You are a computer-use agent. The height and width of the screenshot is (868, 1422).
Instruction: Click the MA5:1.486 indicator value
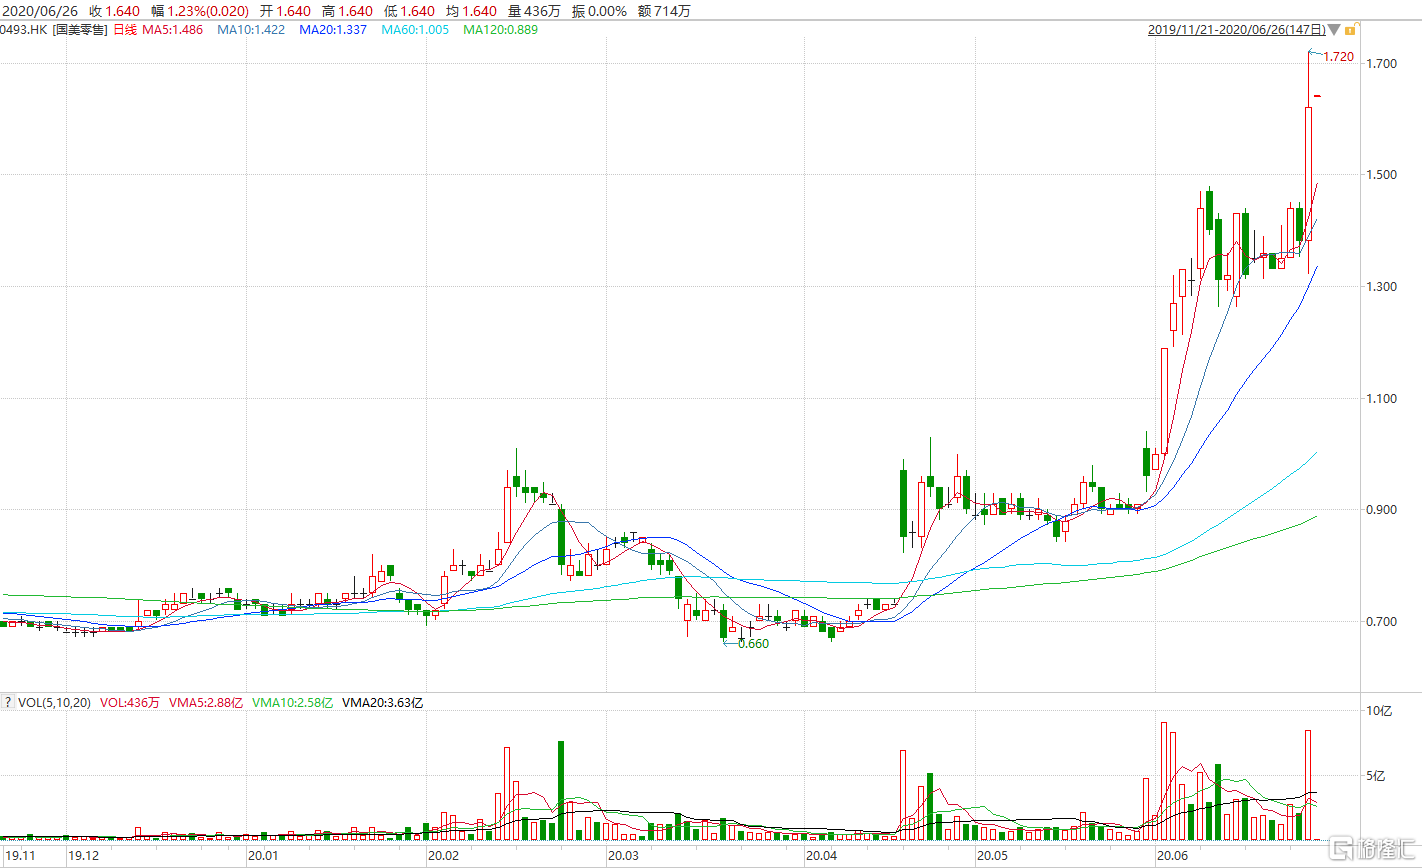click(x=172, y=30)
